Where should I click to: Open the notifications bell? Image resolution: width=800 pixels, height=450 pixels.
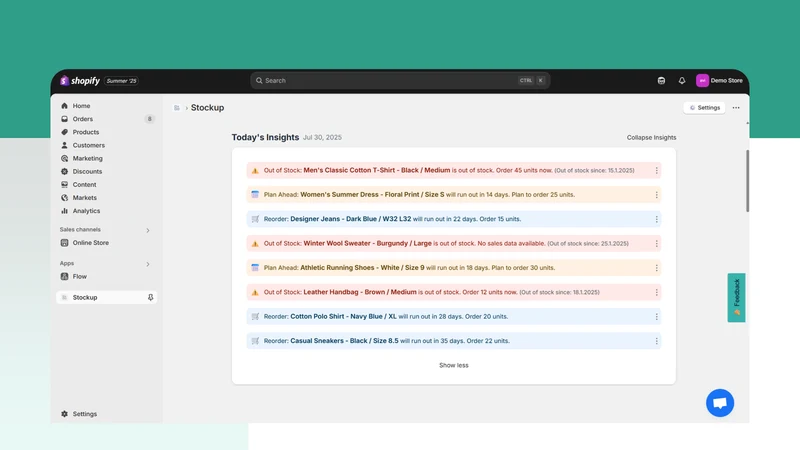[682, 81]
